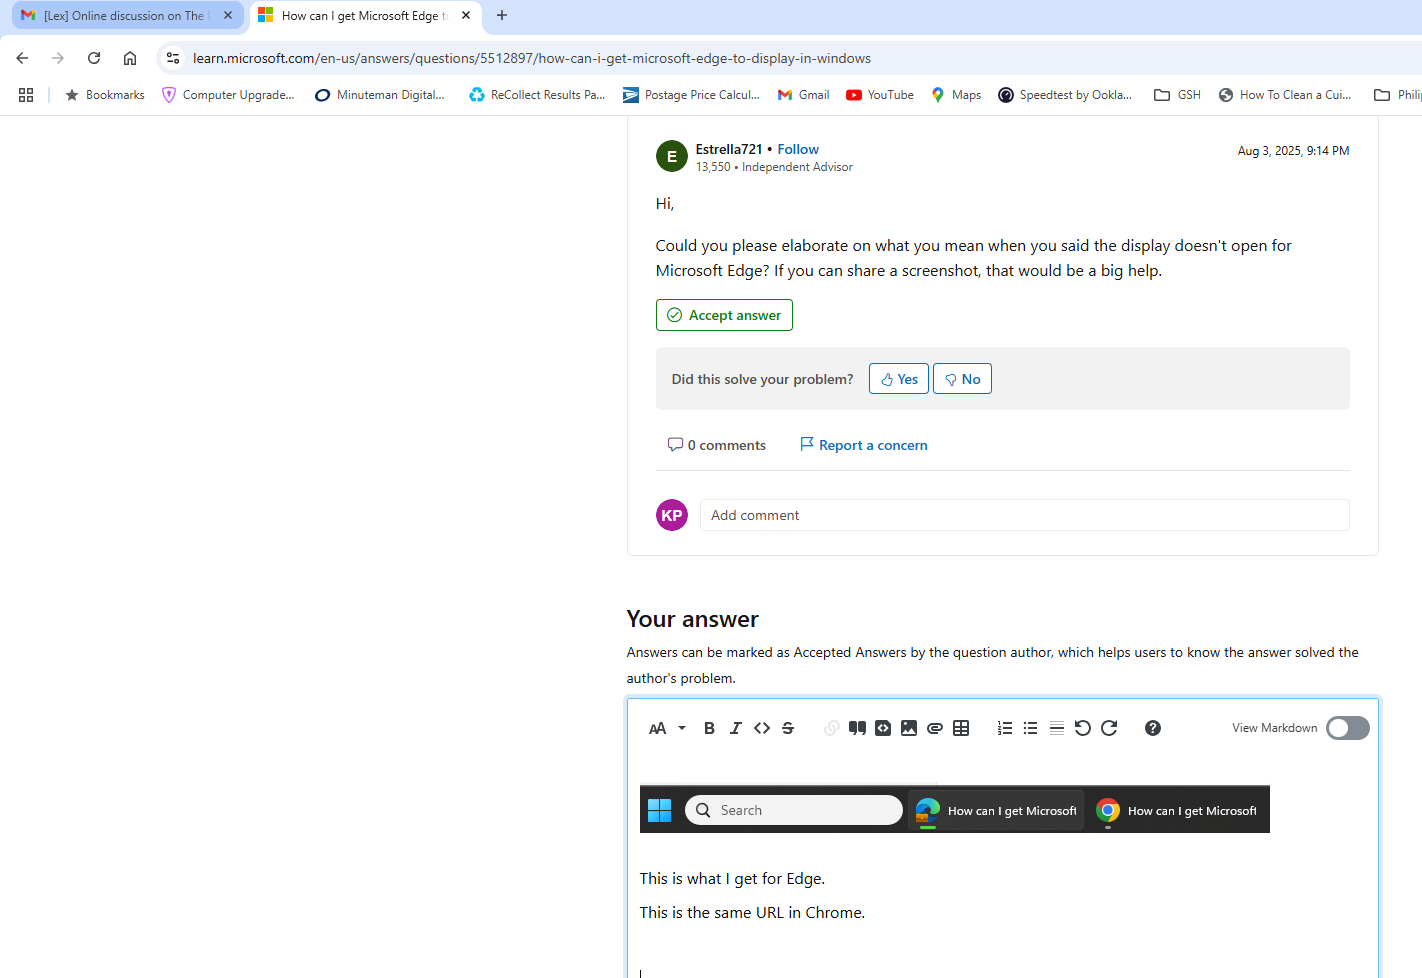The image size is (1422, 978).
Task: Create a bulleted list
Action: (x=1030, y=728)
